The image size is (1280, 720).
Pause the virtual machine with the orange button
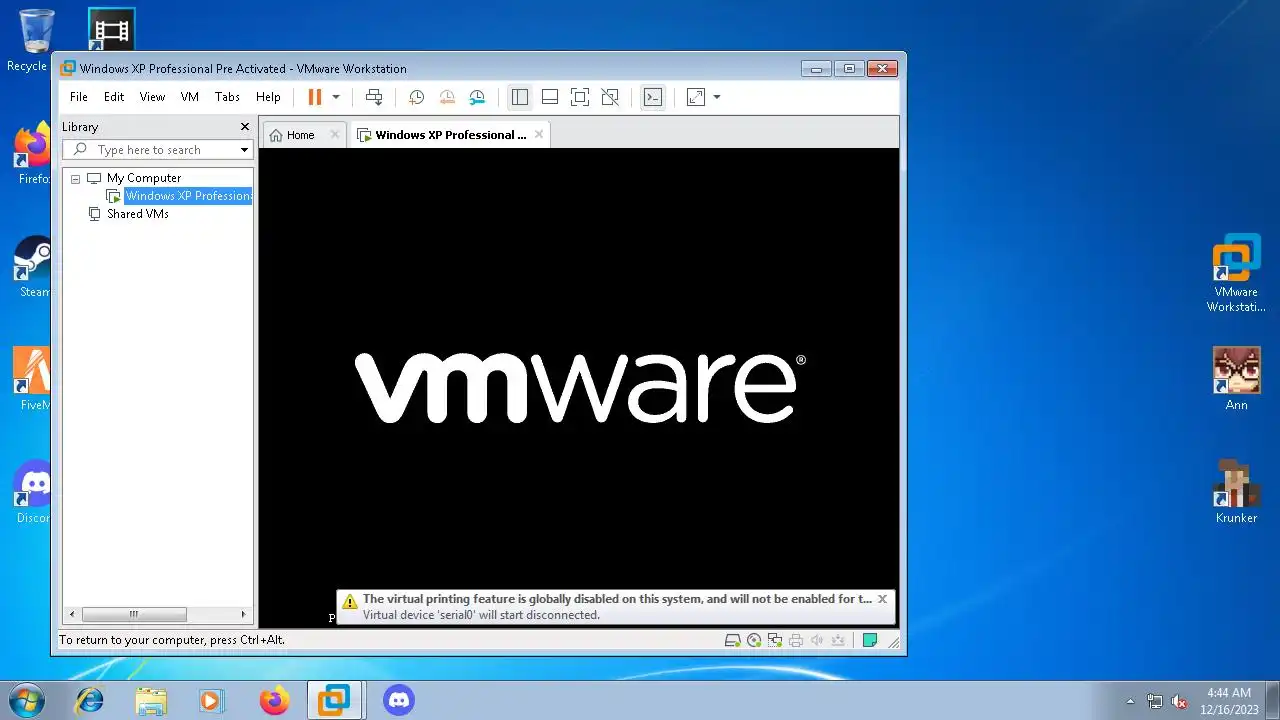pyautogui.click(x=314, y=97)
